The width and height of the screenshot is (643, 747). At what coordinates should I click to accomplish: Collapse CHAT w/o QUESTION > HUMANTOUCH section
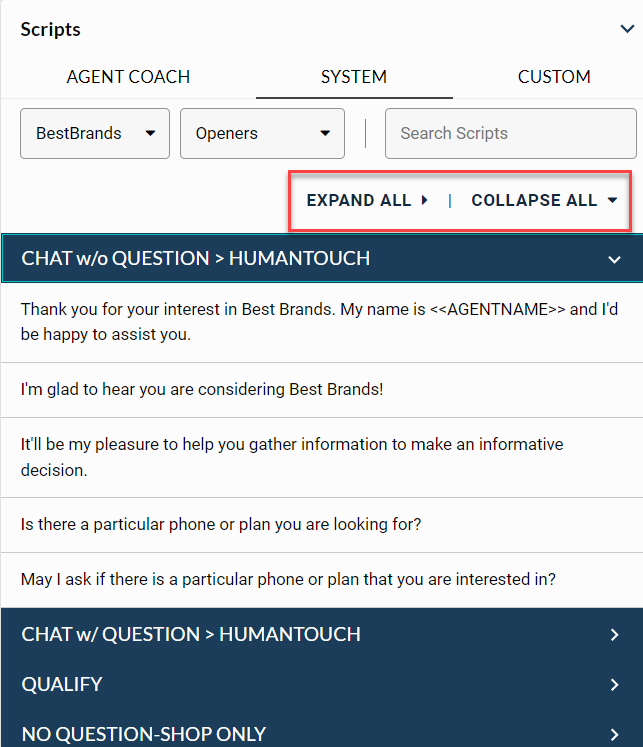click(x=196, y=259)
